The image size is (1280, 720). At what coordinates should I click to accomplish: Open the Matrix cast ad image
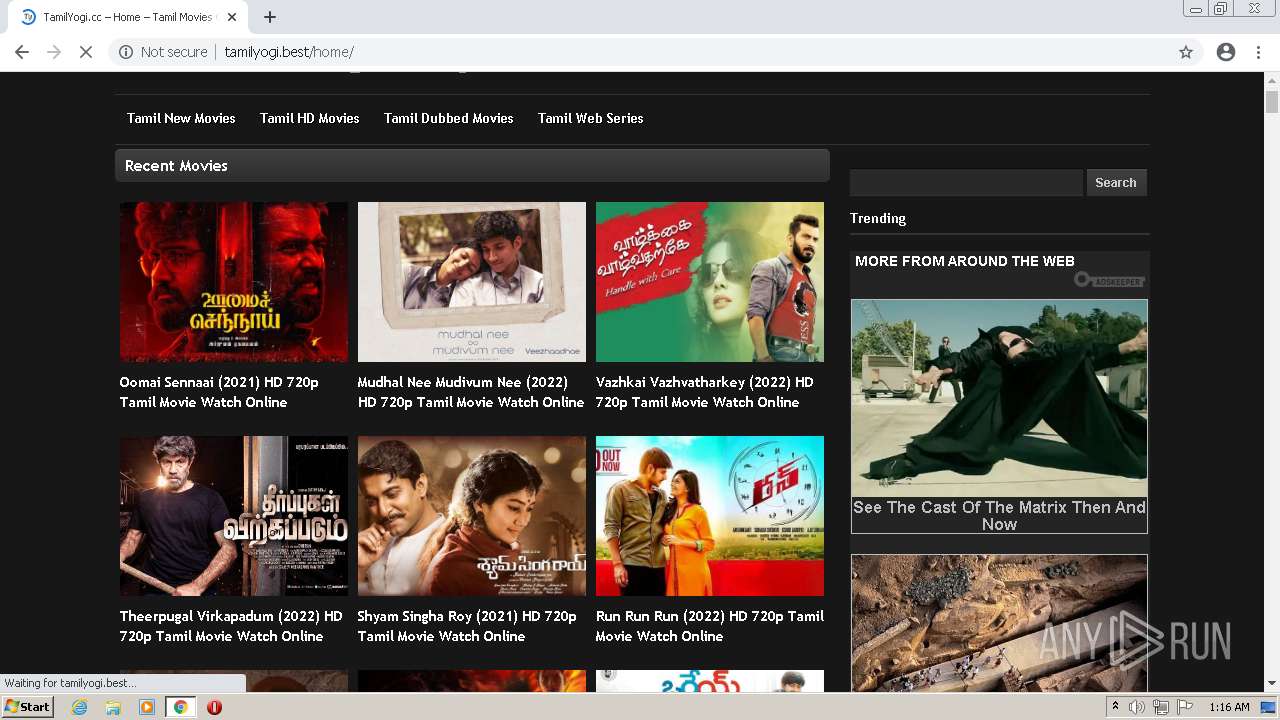pyautogui.click(x=999, y=398)
